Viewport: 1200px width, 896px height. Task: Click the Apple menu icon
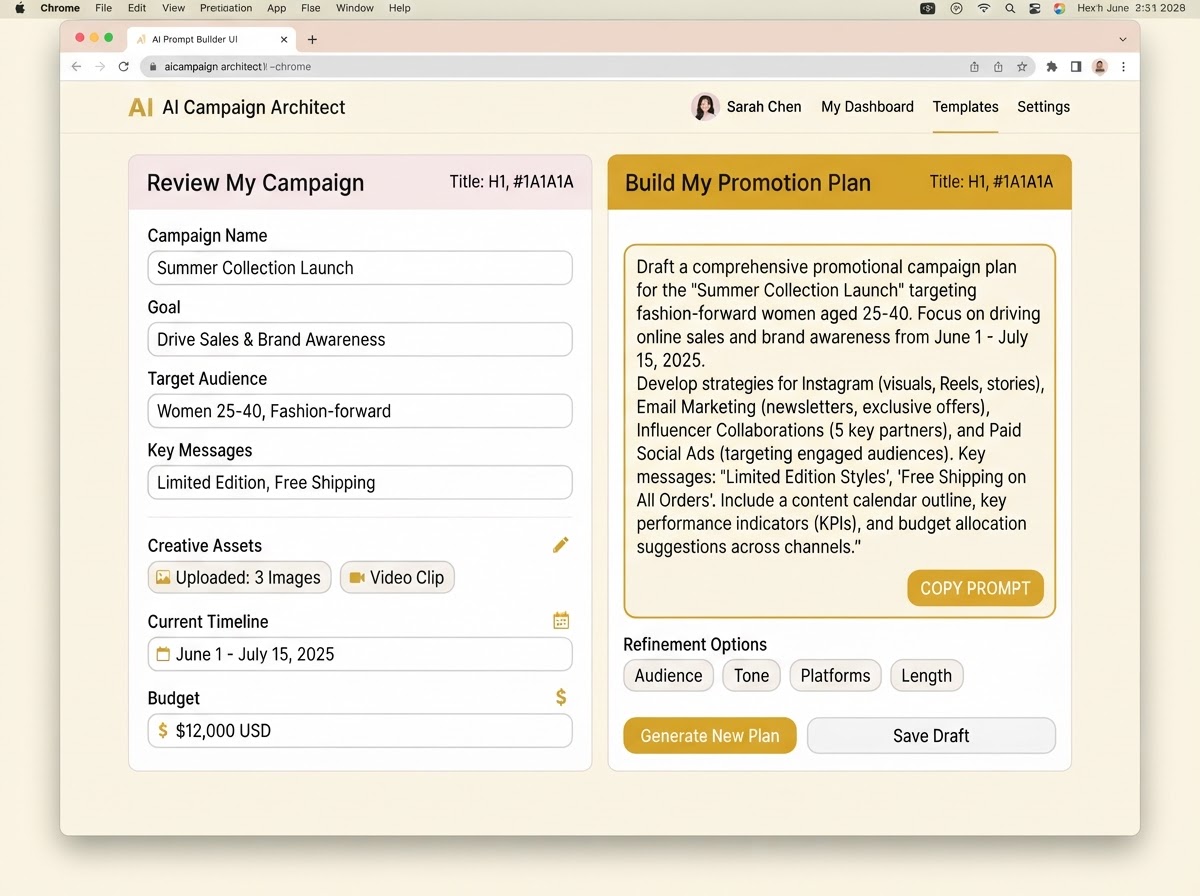(19, 8)
